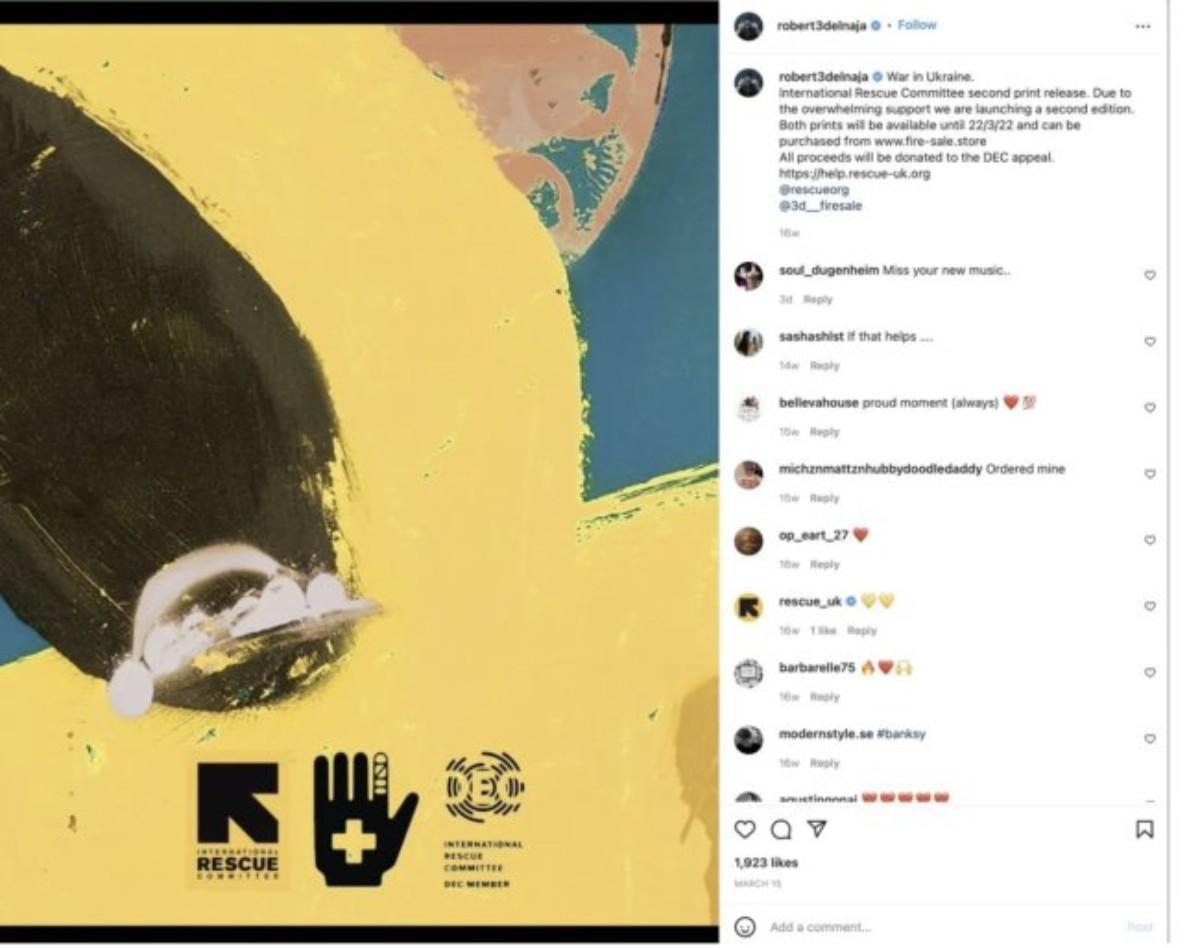Reply to michznmattznhubbydoodledaddy's comment

point(824,498)
